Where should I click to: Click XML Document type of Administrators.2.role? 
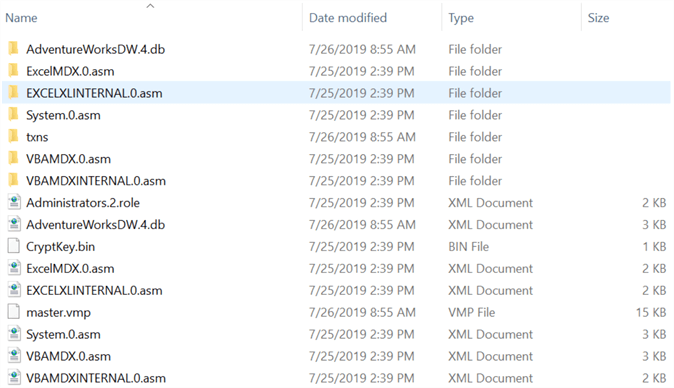[490, 203]
